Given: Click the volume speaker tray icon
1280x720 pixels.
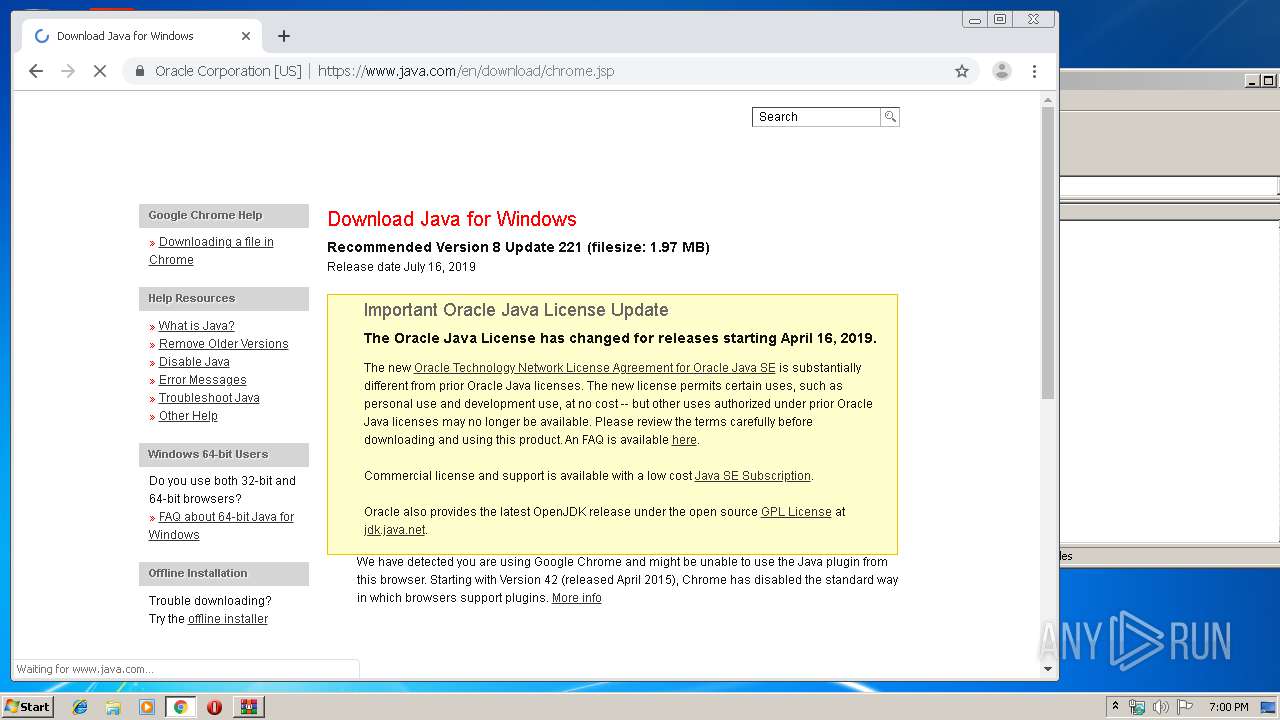Looking at the screenshot, I should (x=1161, y=707).
